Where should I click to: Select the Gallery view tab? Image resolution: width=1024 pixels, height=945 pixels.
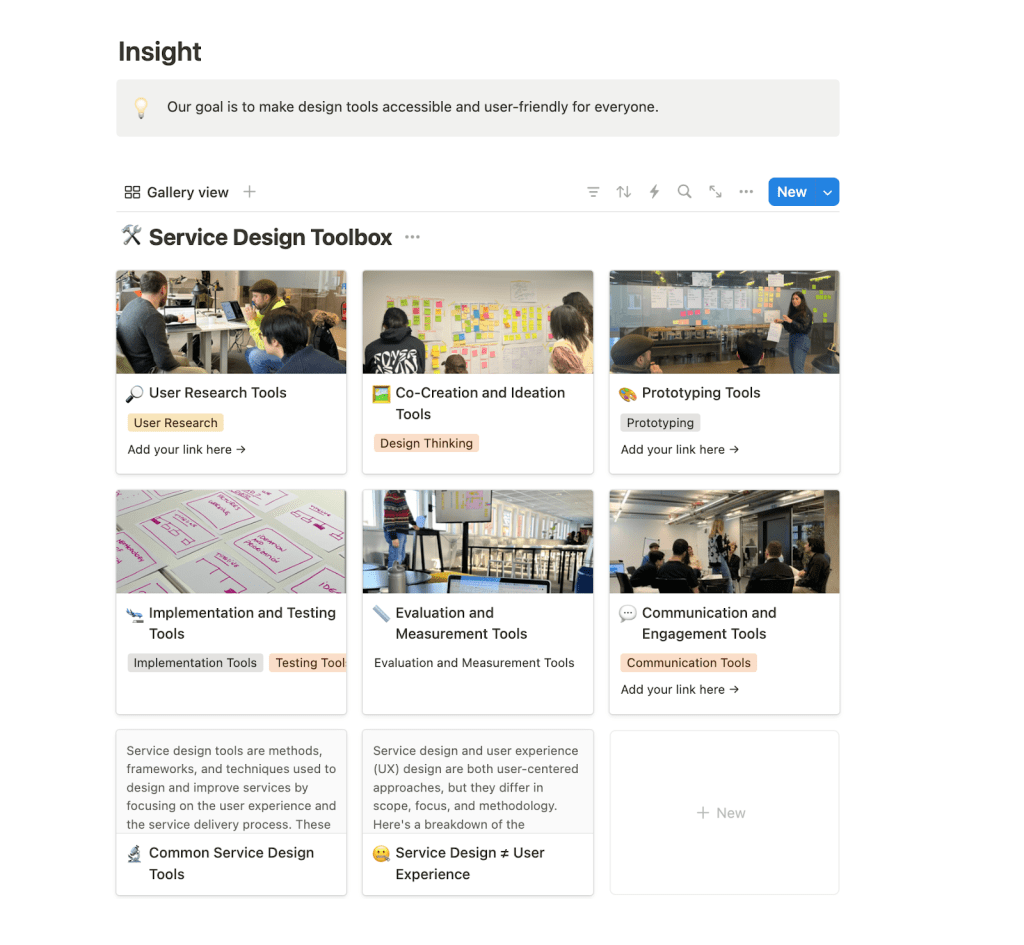pos(177,192)
